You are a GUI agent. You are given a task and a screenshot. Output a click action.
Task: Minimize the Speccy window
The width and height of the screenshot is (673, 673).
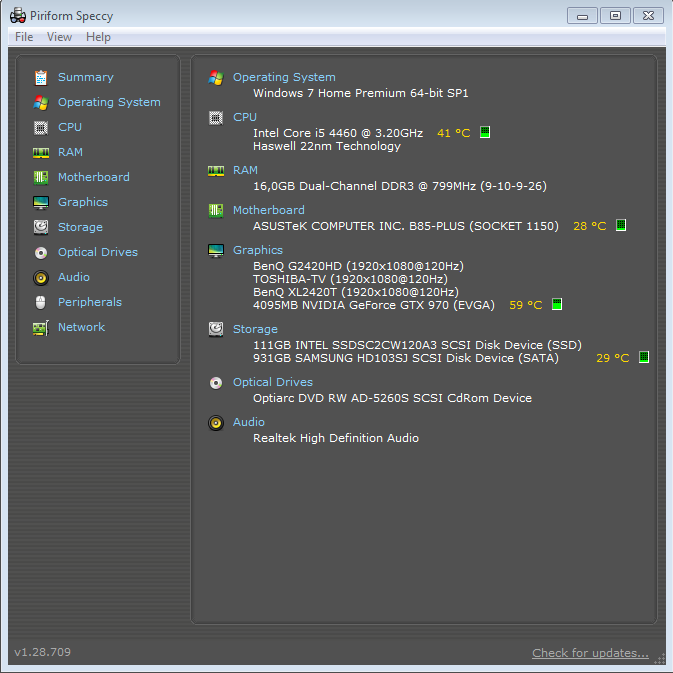[582, 16]
